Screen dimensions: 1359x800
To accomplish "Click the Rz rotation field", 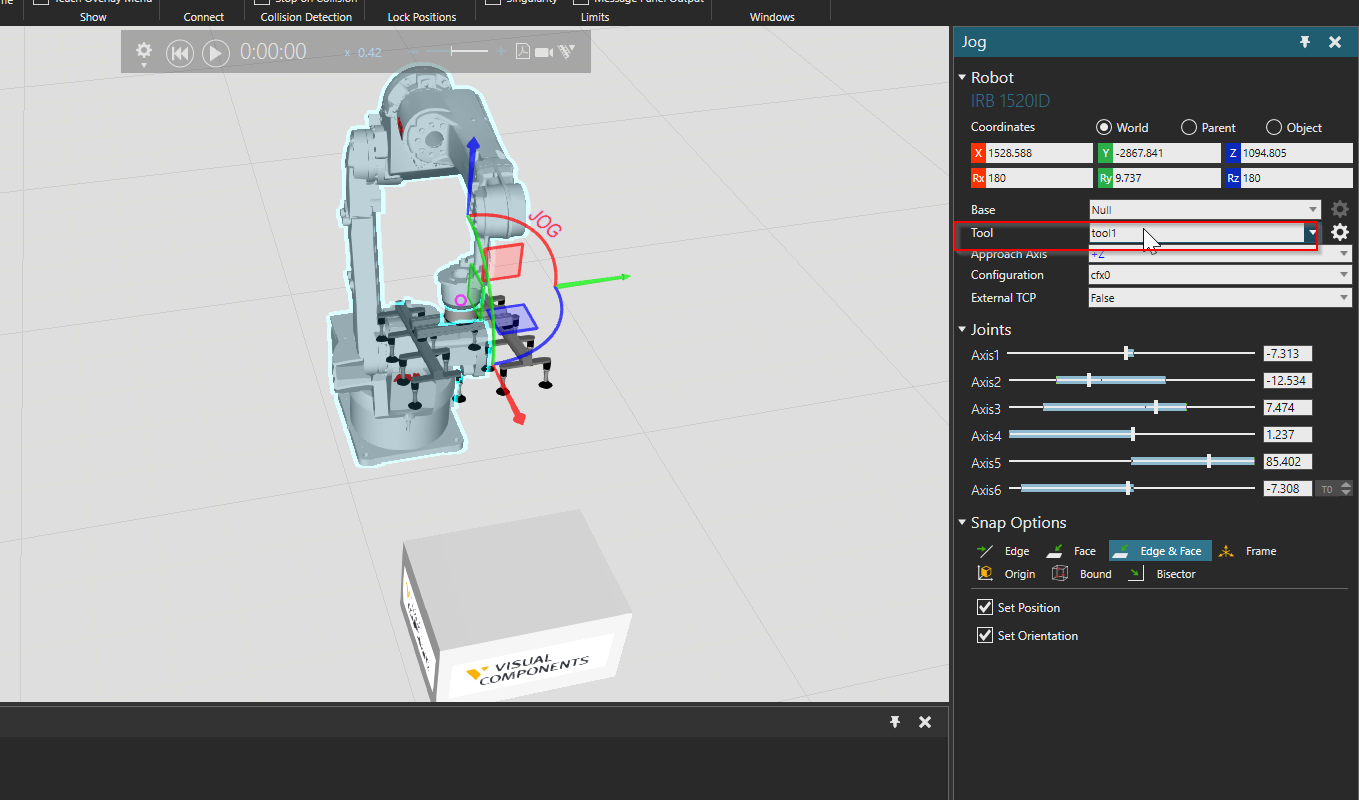I will [x=1296, y=178].
